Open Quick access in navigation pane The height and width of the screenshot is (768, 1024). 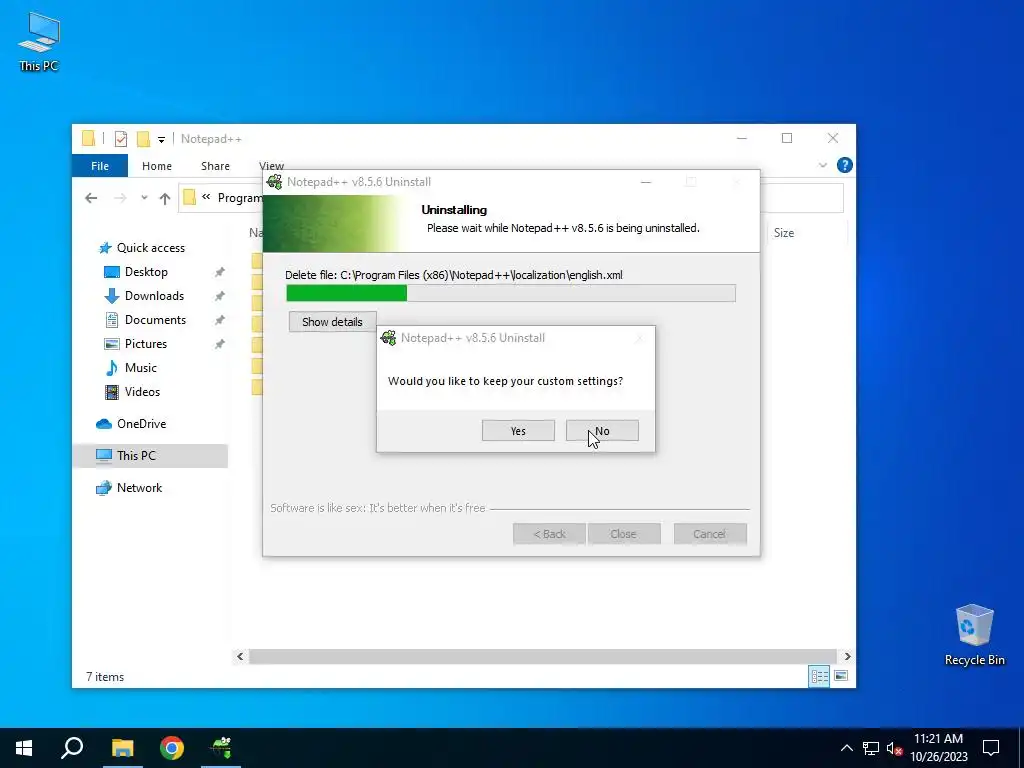coord(150,248)
